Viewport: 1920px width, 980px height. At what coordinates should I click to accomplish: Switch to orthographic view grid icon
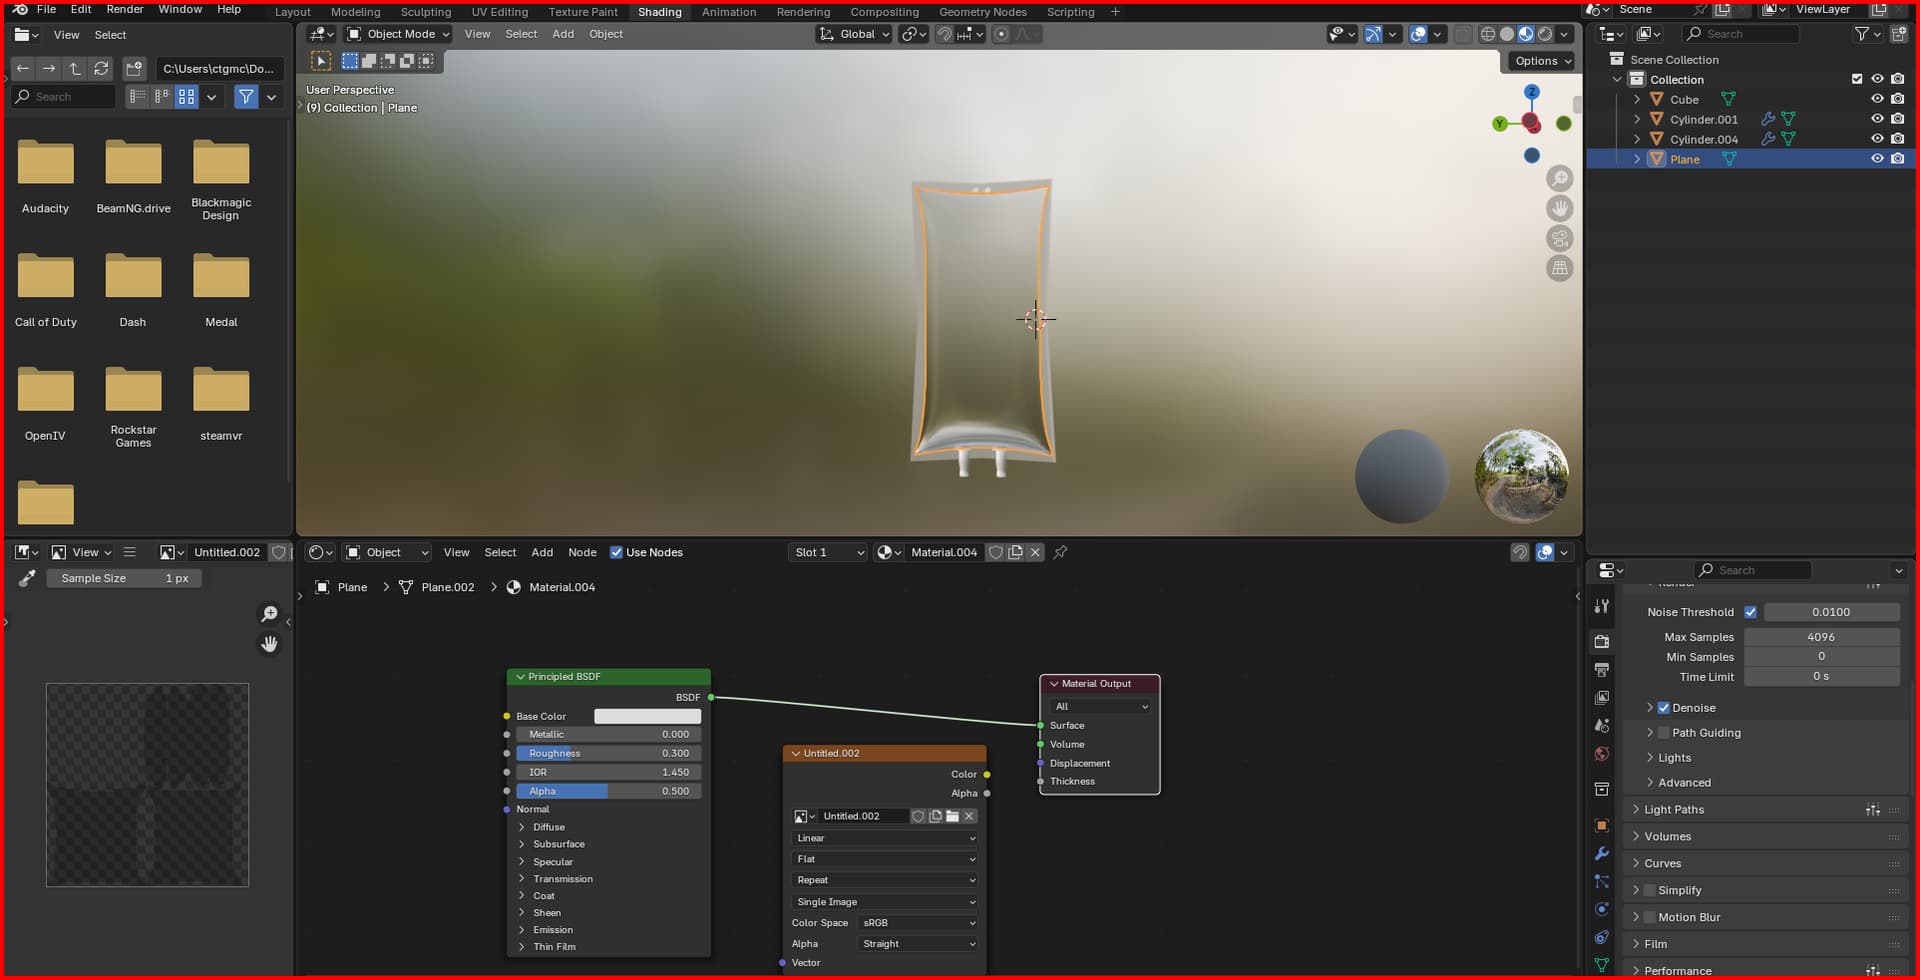(1559, 268)
